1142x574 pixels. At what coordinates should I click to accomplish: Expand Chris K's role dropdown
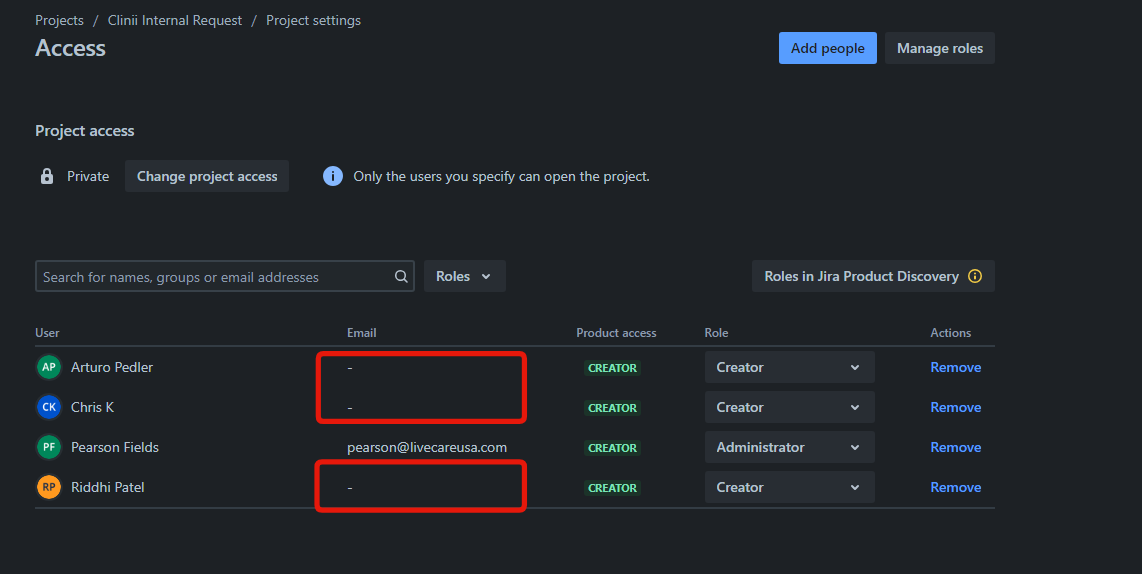point(789,407)
